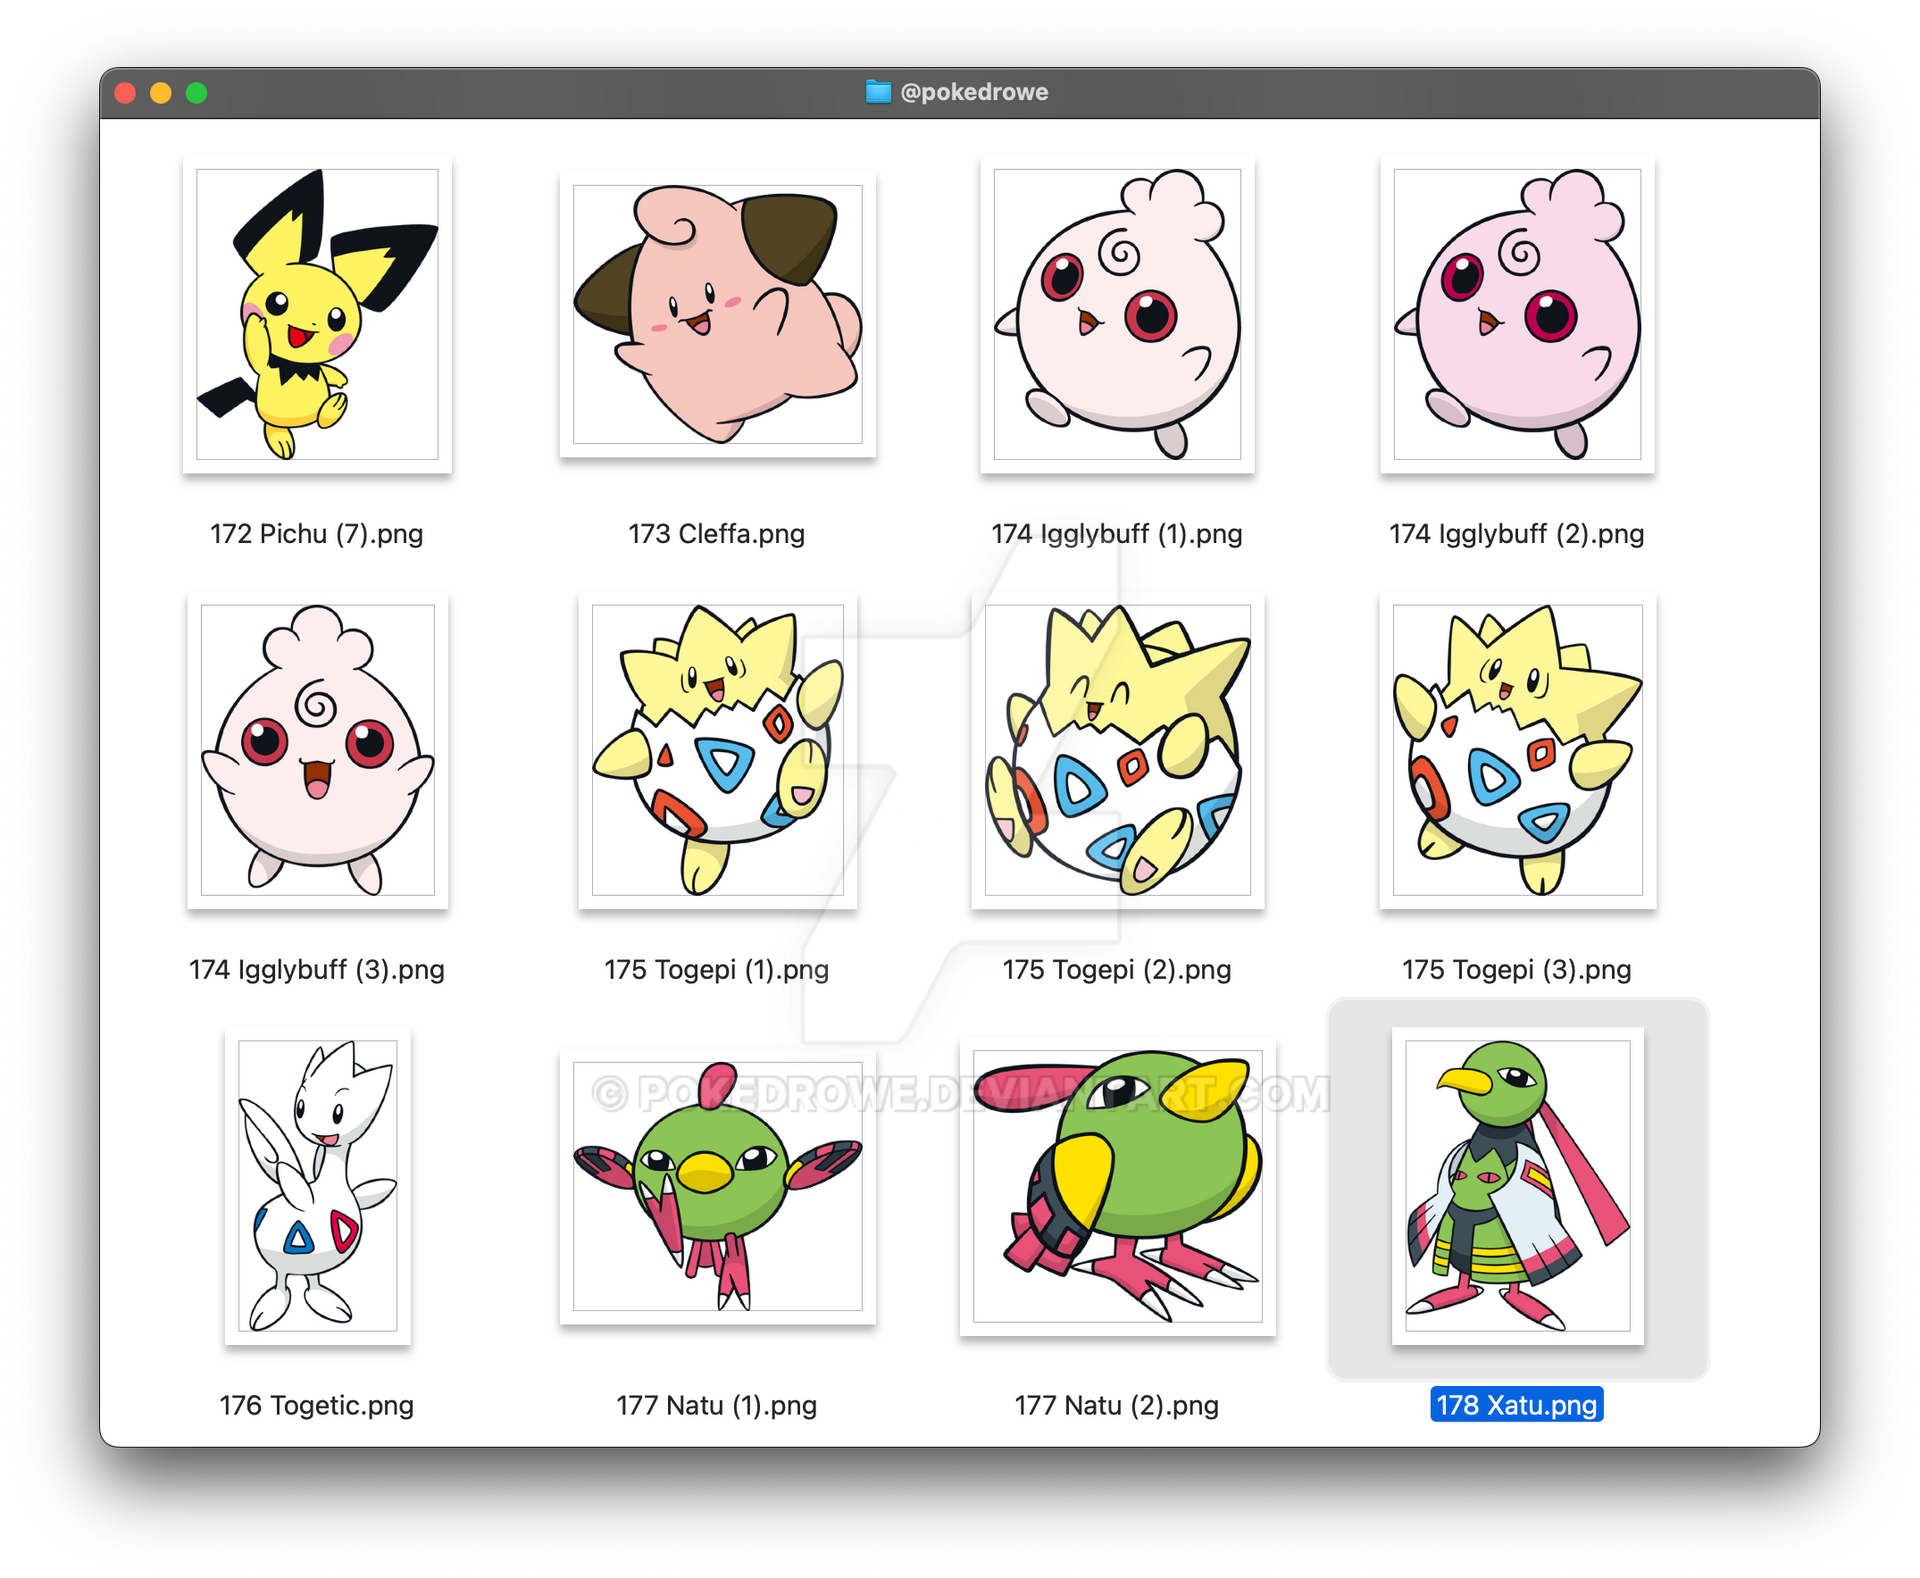
Task: Minimize the window with the yellow button
Action: tap(161, 93)
